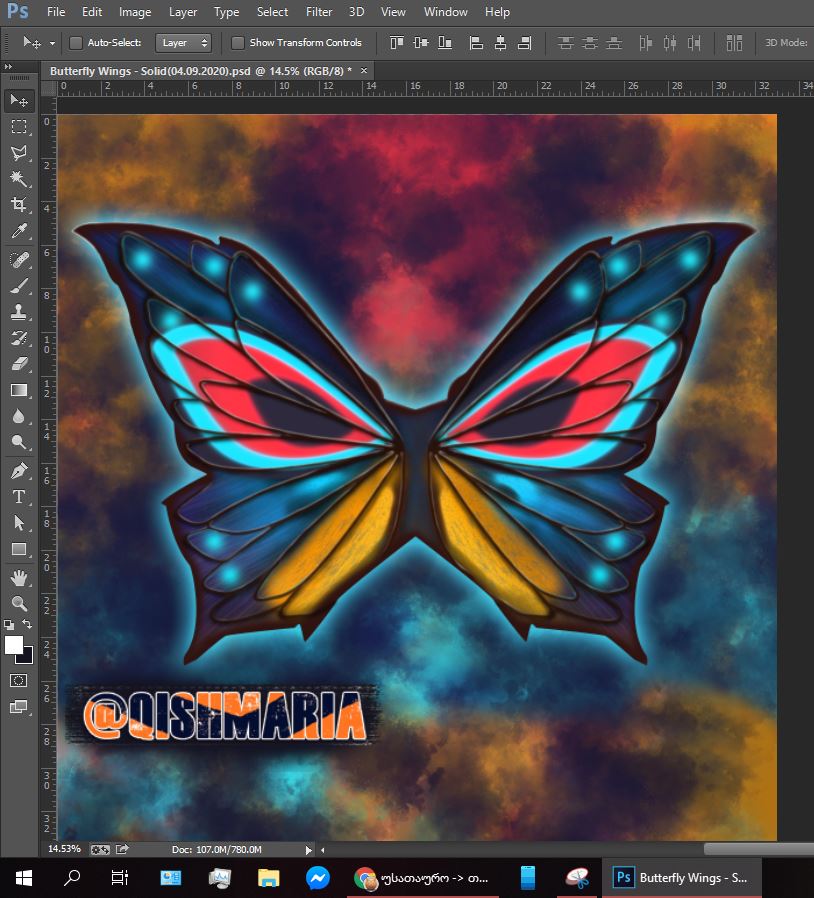This screenshot has width=814, height=898.
Task: Click the horizontal scrollbar thumb
Action: point(758,849)
